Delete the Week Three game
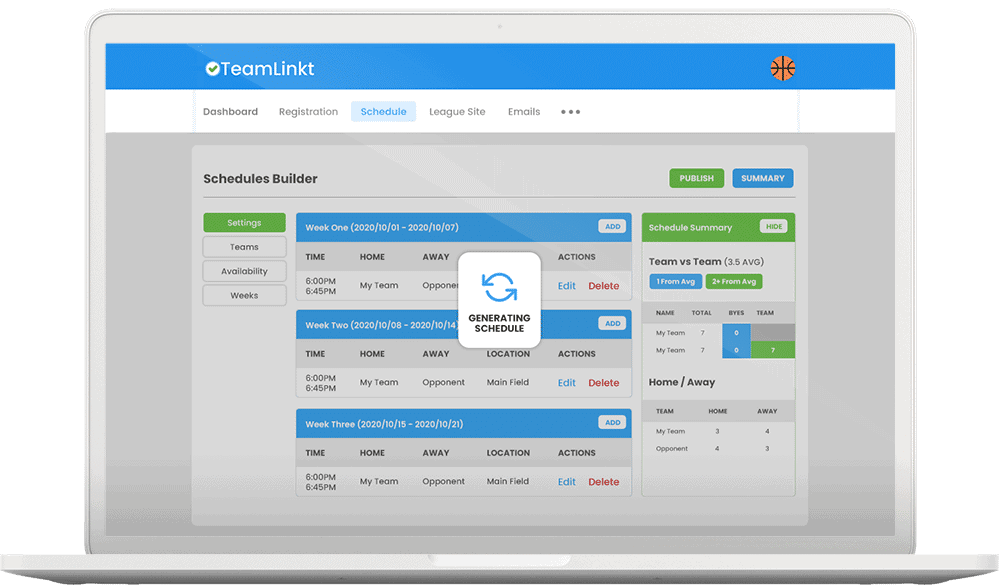1000x586 pixels. pyautogui.click(x=603, y=481)
